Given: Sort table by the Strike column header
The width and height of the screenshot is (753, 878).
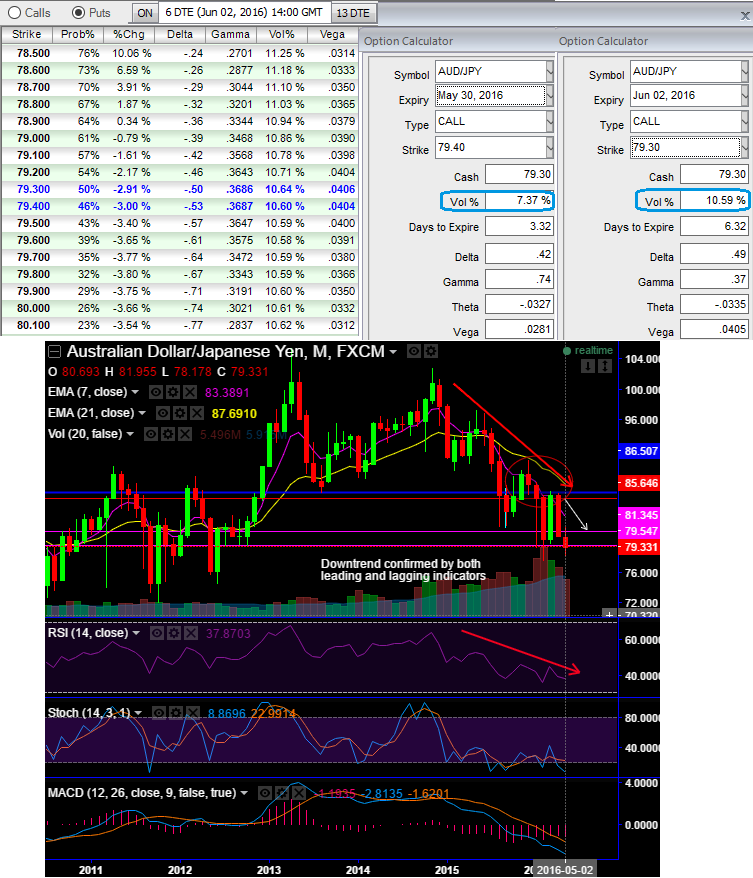Looking at the screenshot, I should [x=27, y=34].
